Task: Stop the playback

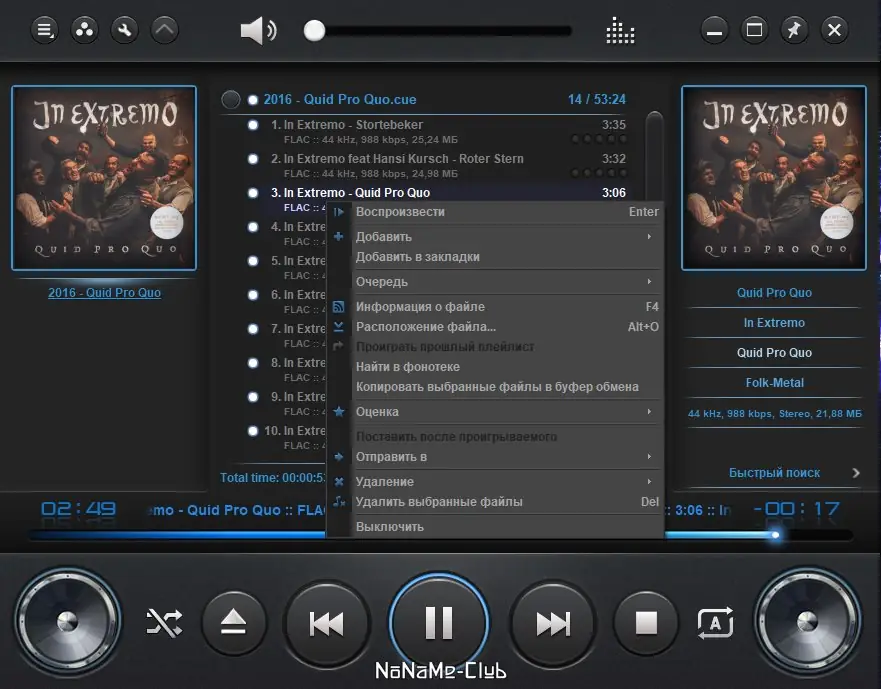Action: [646, 623]
